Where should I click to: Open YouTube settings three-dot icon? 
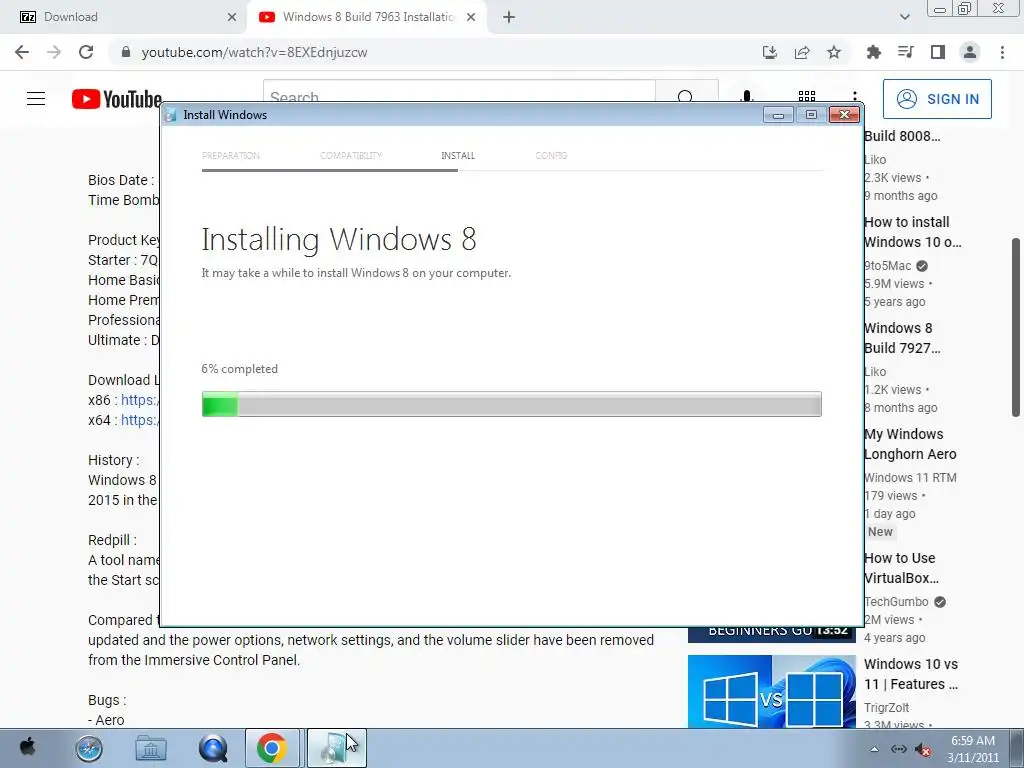click(x=854, y=96)
